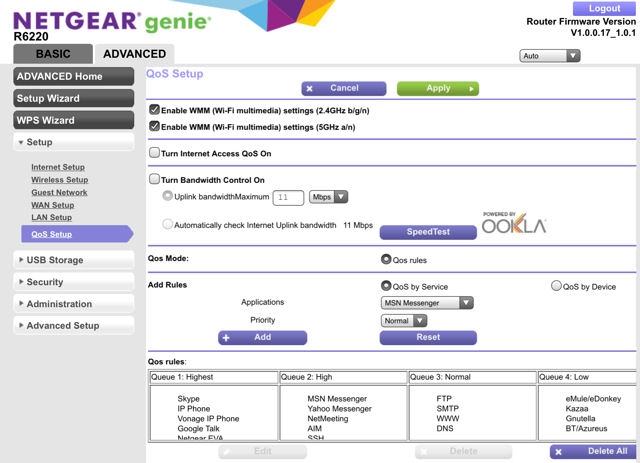Enable WMM settings for 2.4GHz b/g/n
The width and height of the screenshot is (640, 463).
[x=154, y=109]
